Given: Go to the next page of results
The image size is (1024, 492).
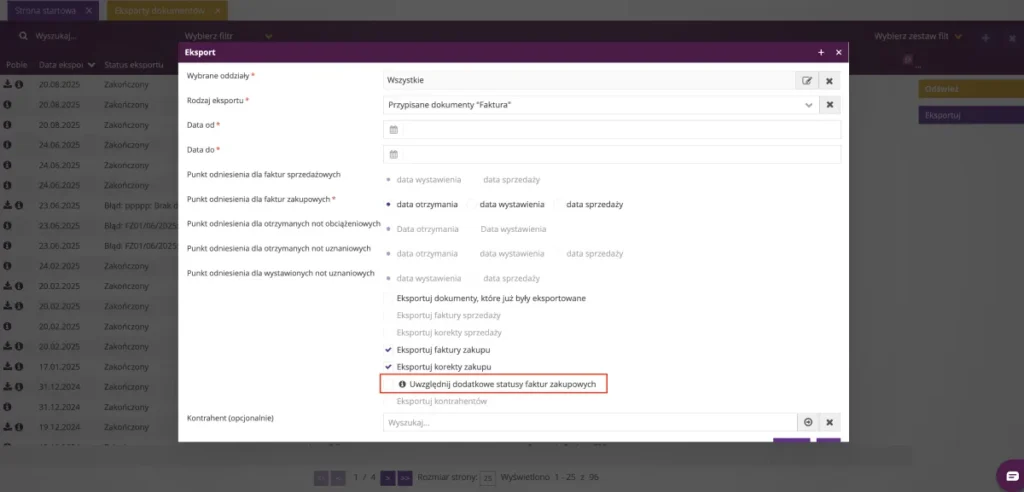Looking at the screenshot, I should pos(388,478).
